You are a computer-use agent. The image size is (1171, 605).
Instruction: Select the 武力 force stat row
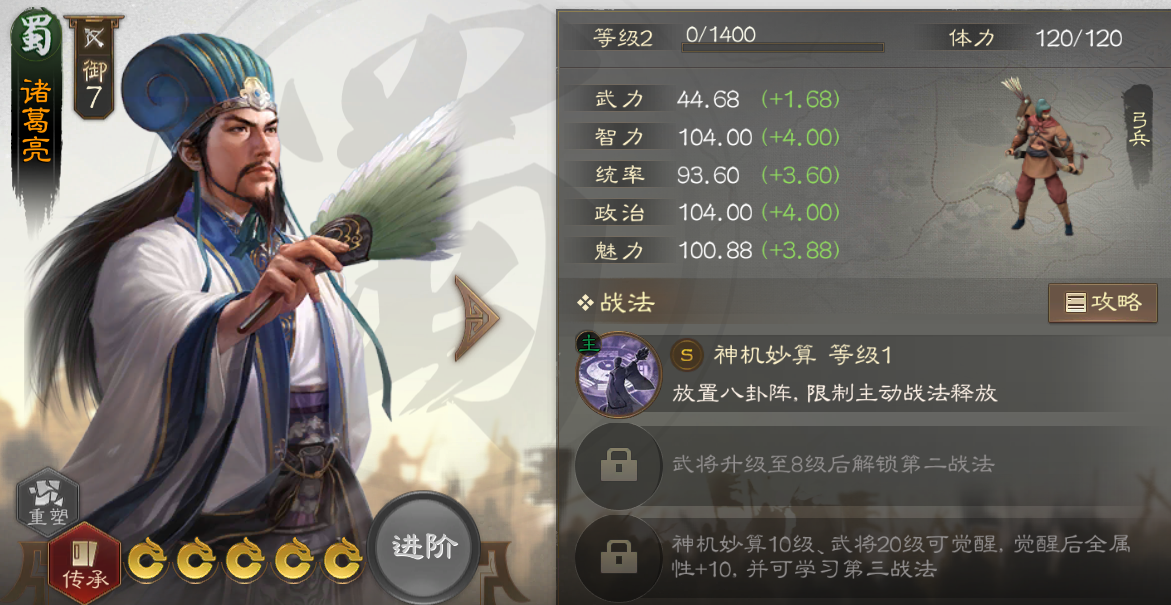pos(719,99)
